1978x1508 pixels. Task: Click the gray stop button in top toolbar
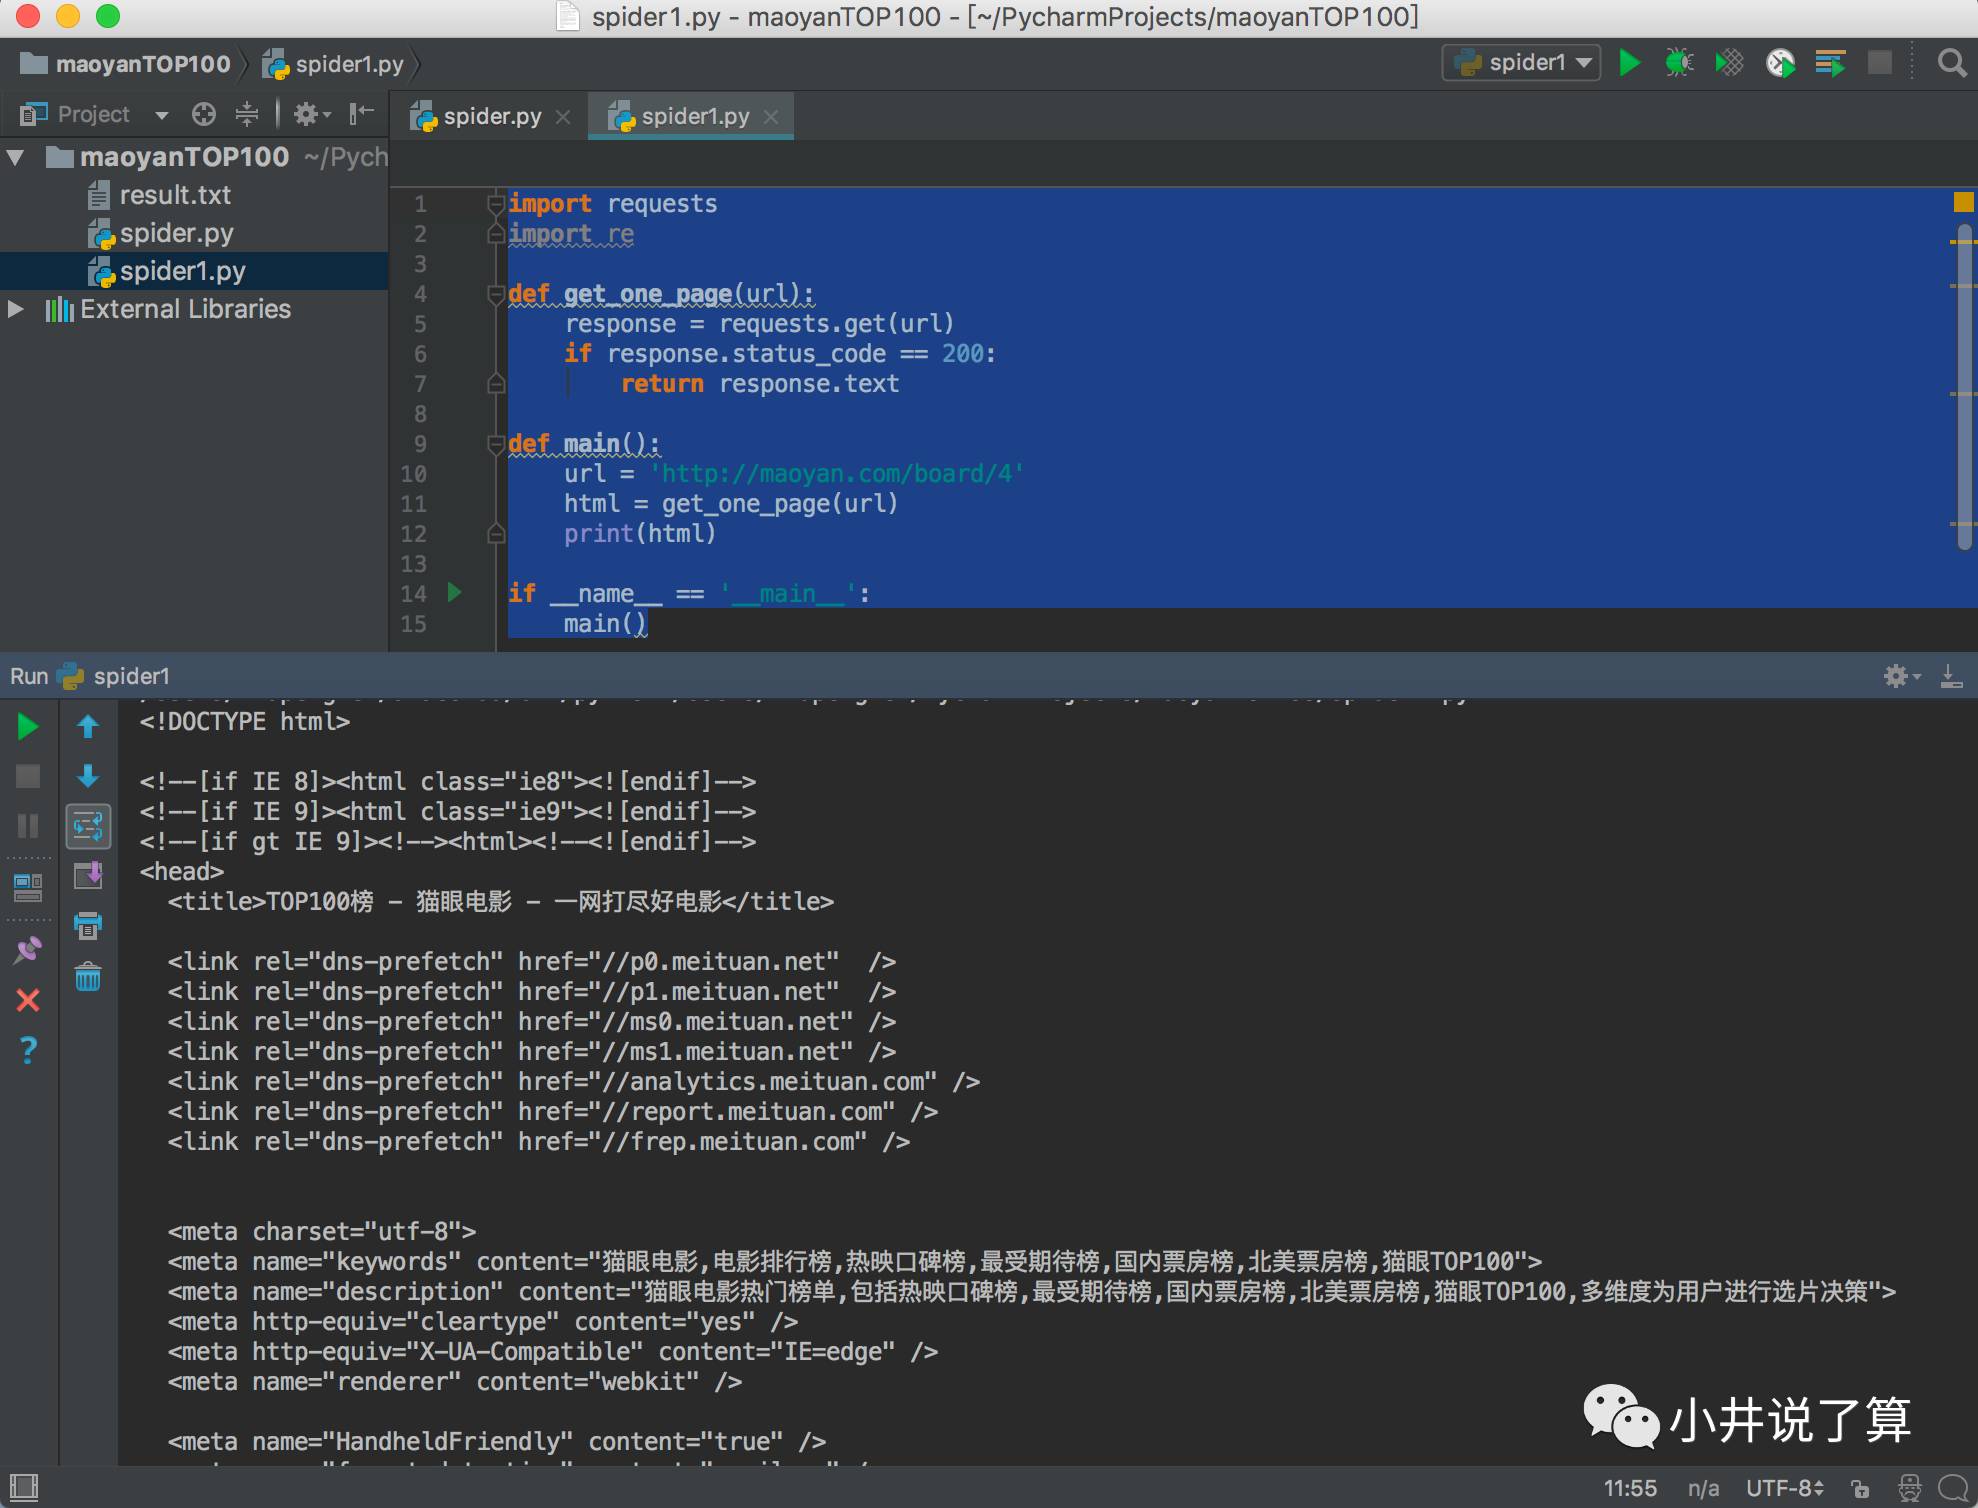pos(1880,63)
